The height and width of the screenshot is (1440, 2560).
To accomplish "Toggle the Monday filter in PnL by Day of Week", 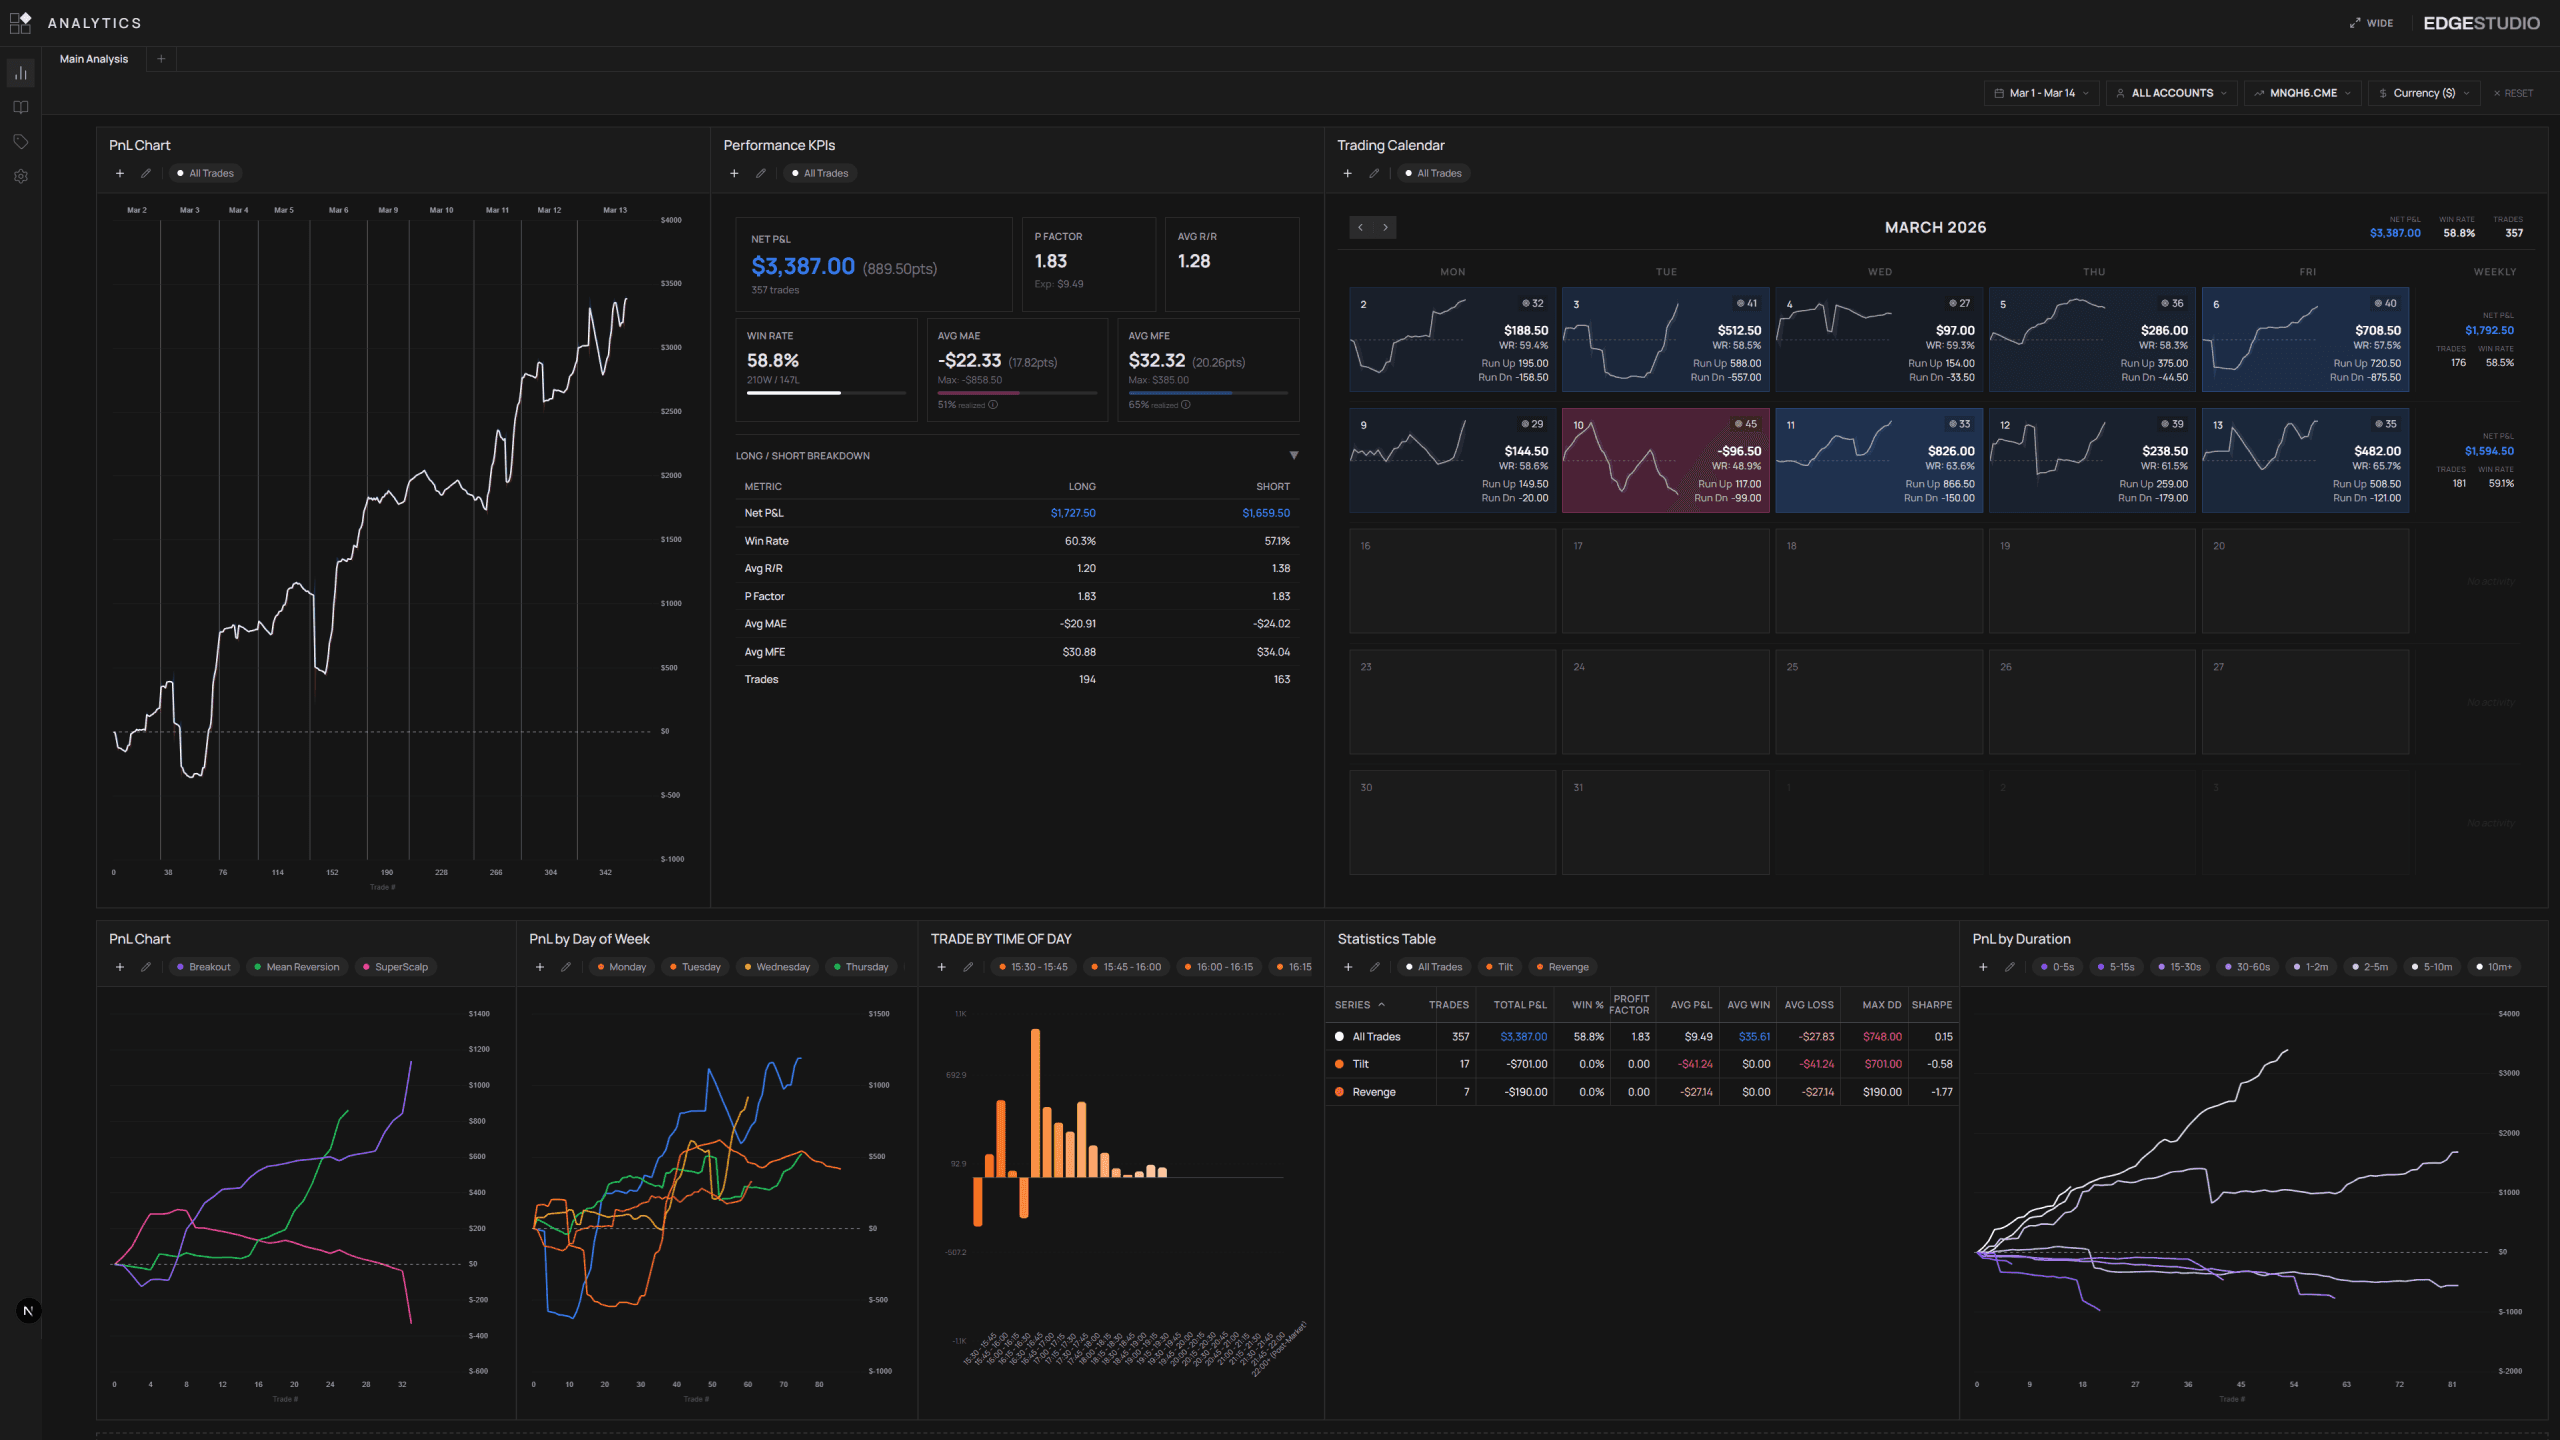I will point(620,967).
